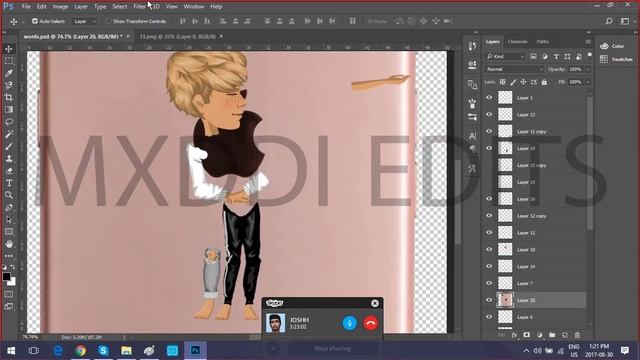640x360 pixels.
Task: Toggle visibility of Layer 14
Action: pos(489,266)
